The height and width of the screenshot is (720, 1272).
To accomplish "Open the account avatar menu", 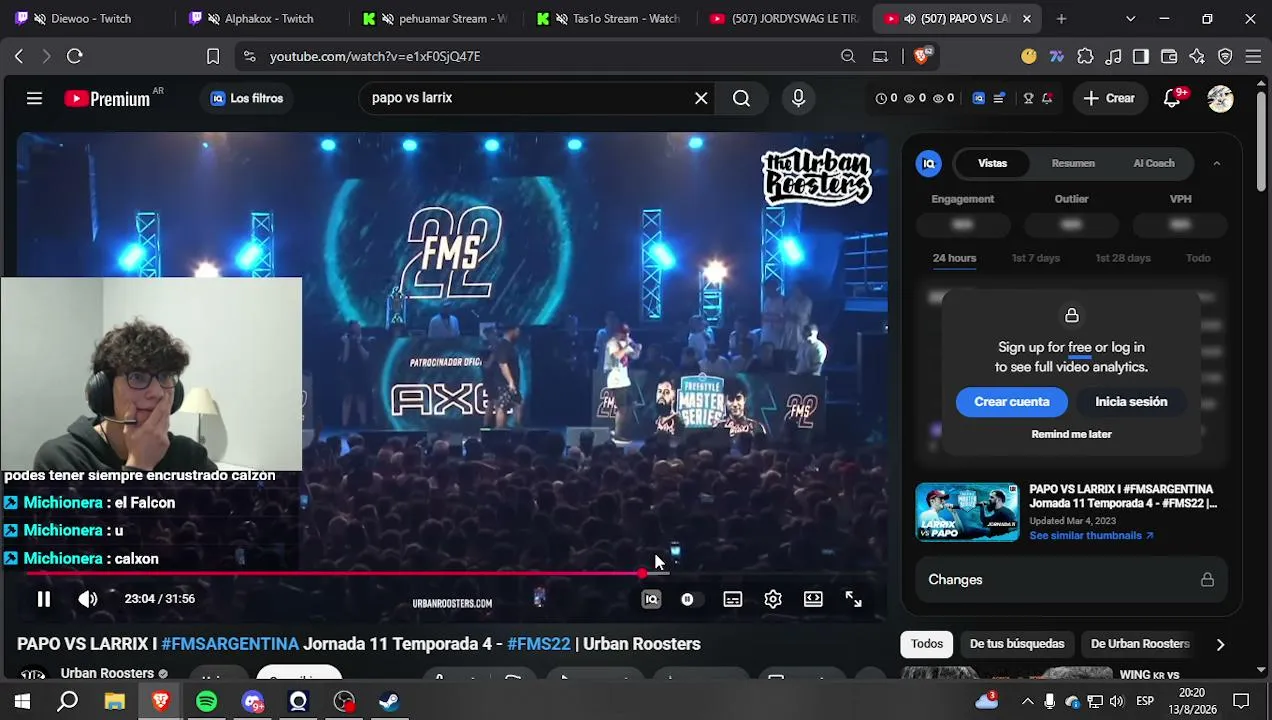I will [x=1220, y=98].
